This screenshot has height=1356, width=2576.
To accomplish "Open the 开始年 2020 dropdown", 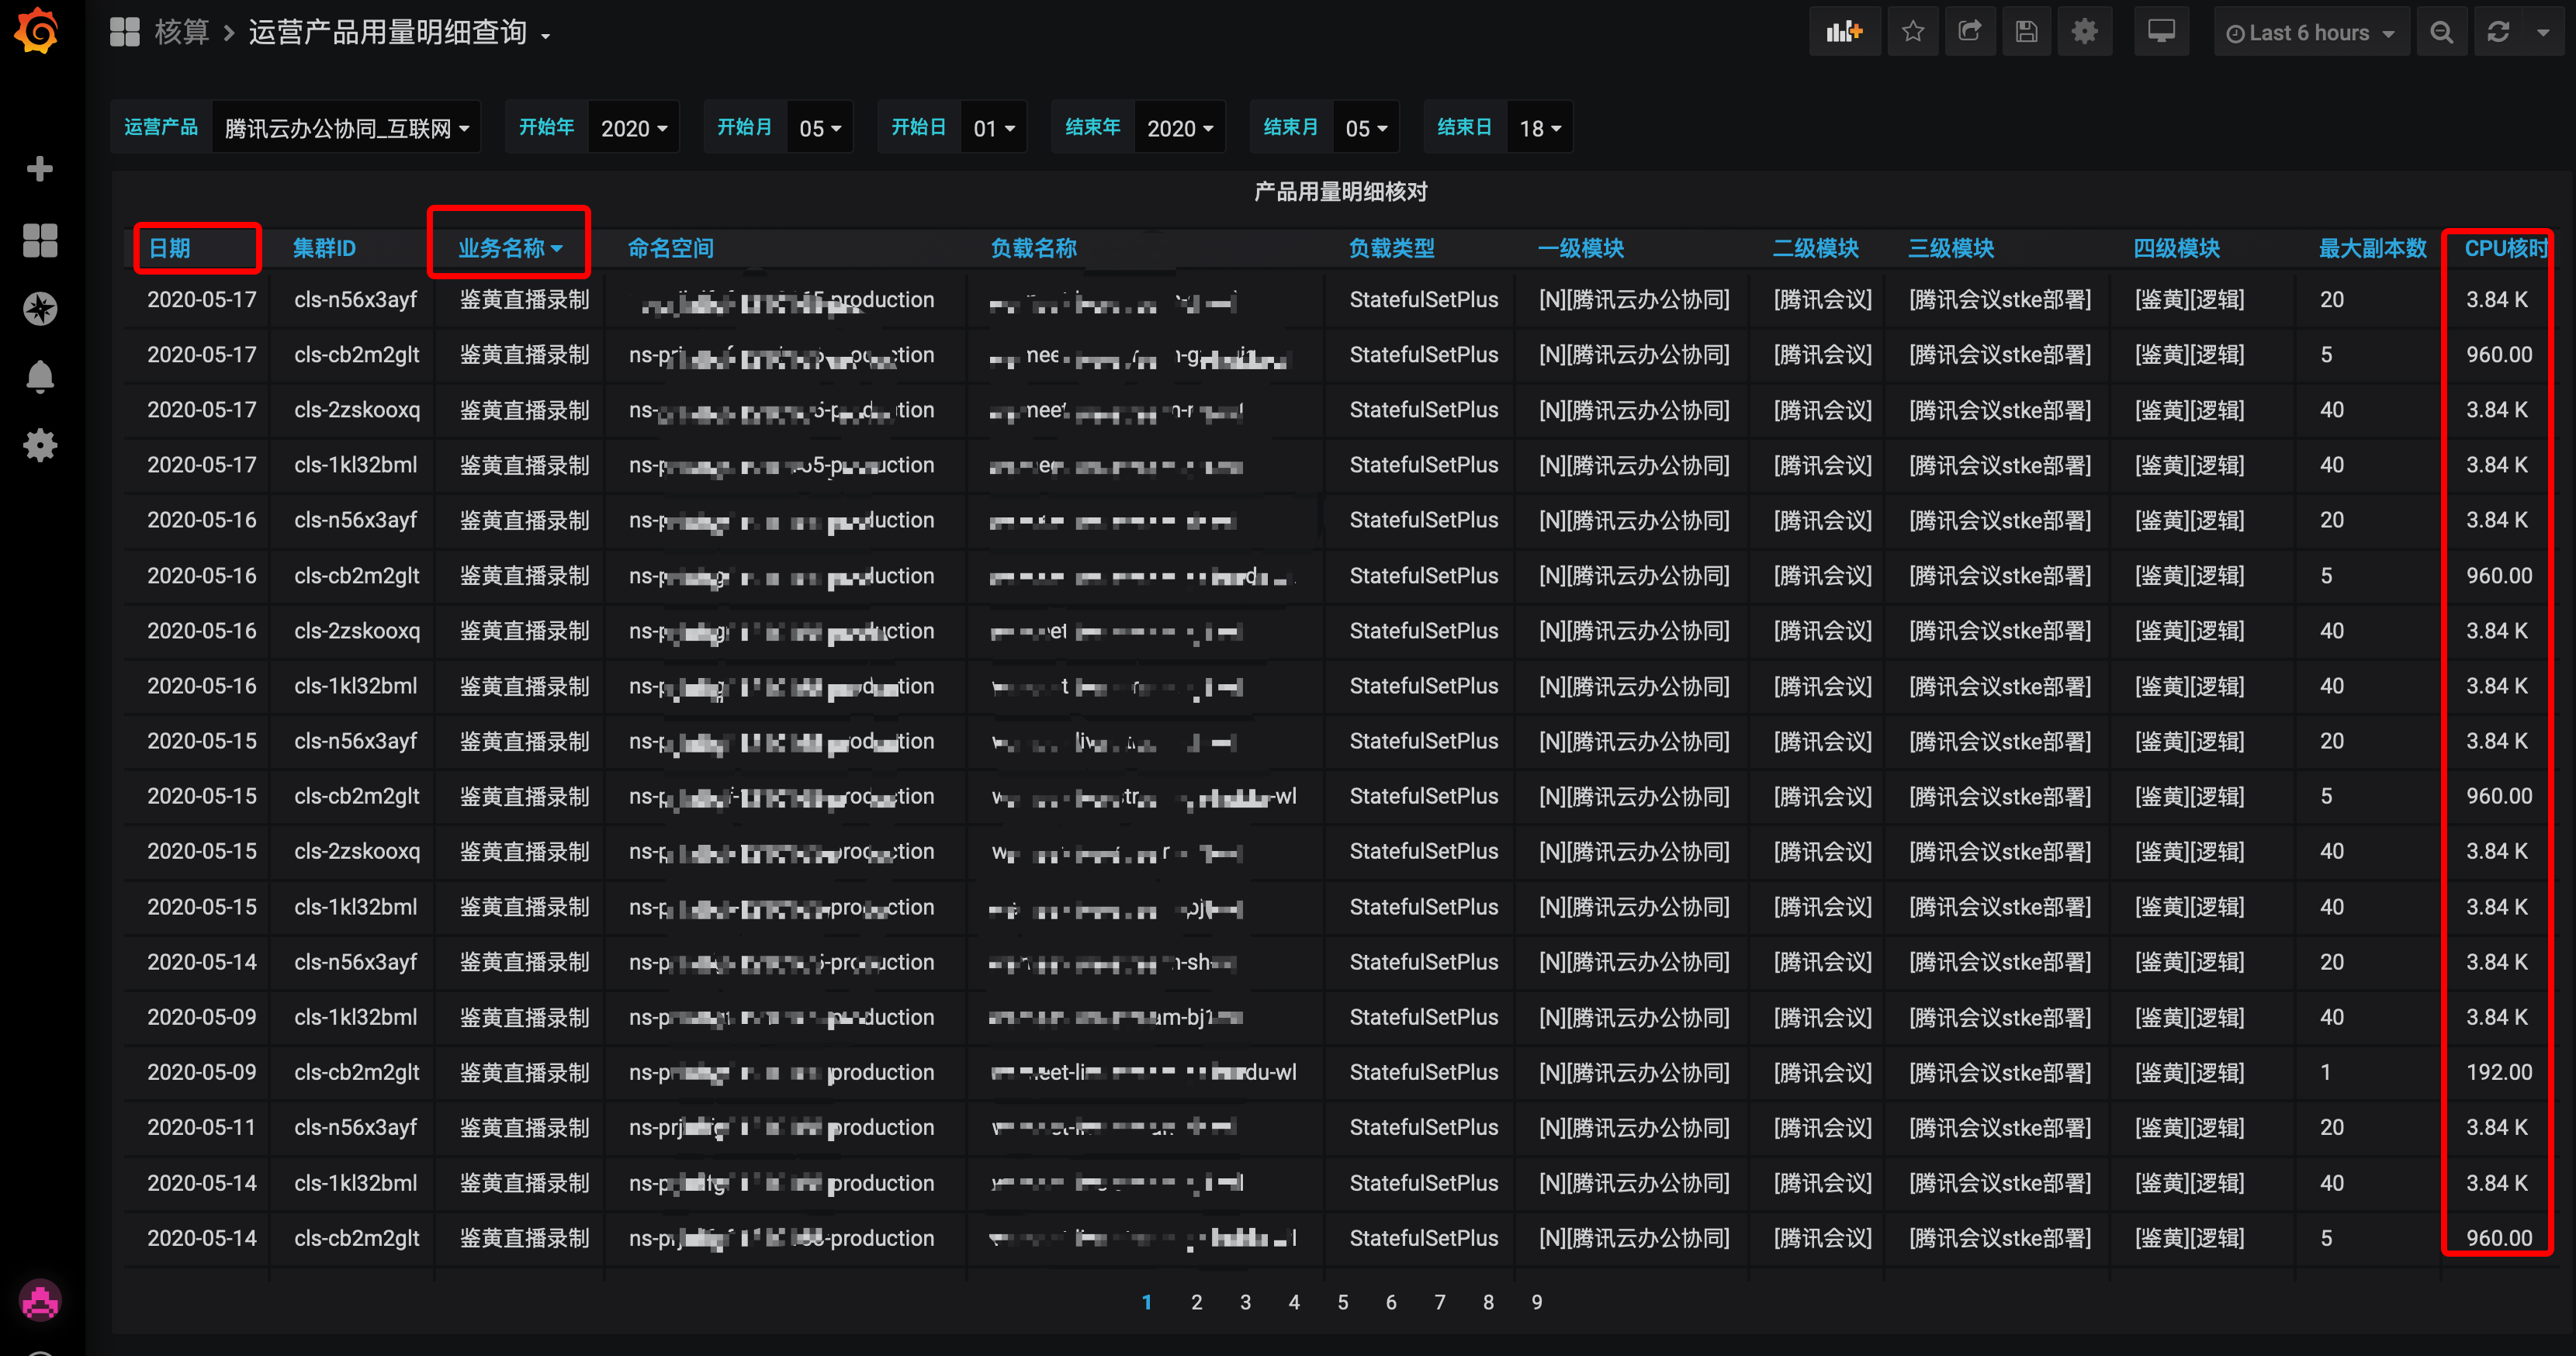I will pos(634,128).
